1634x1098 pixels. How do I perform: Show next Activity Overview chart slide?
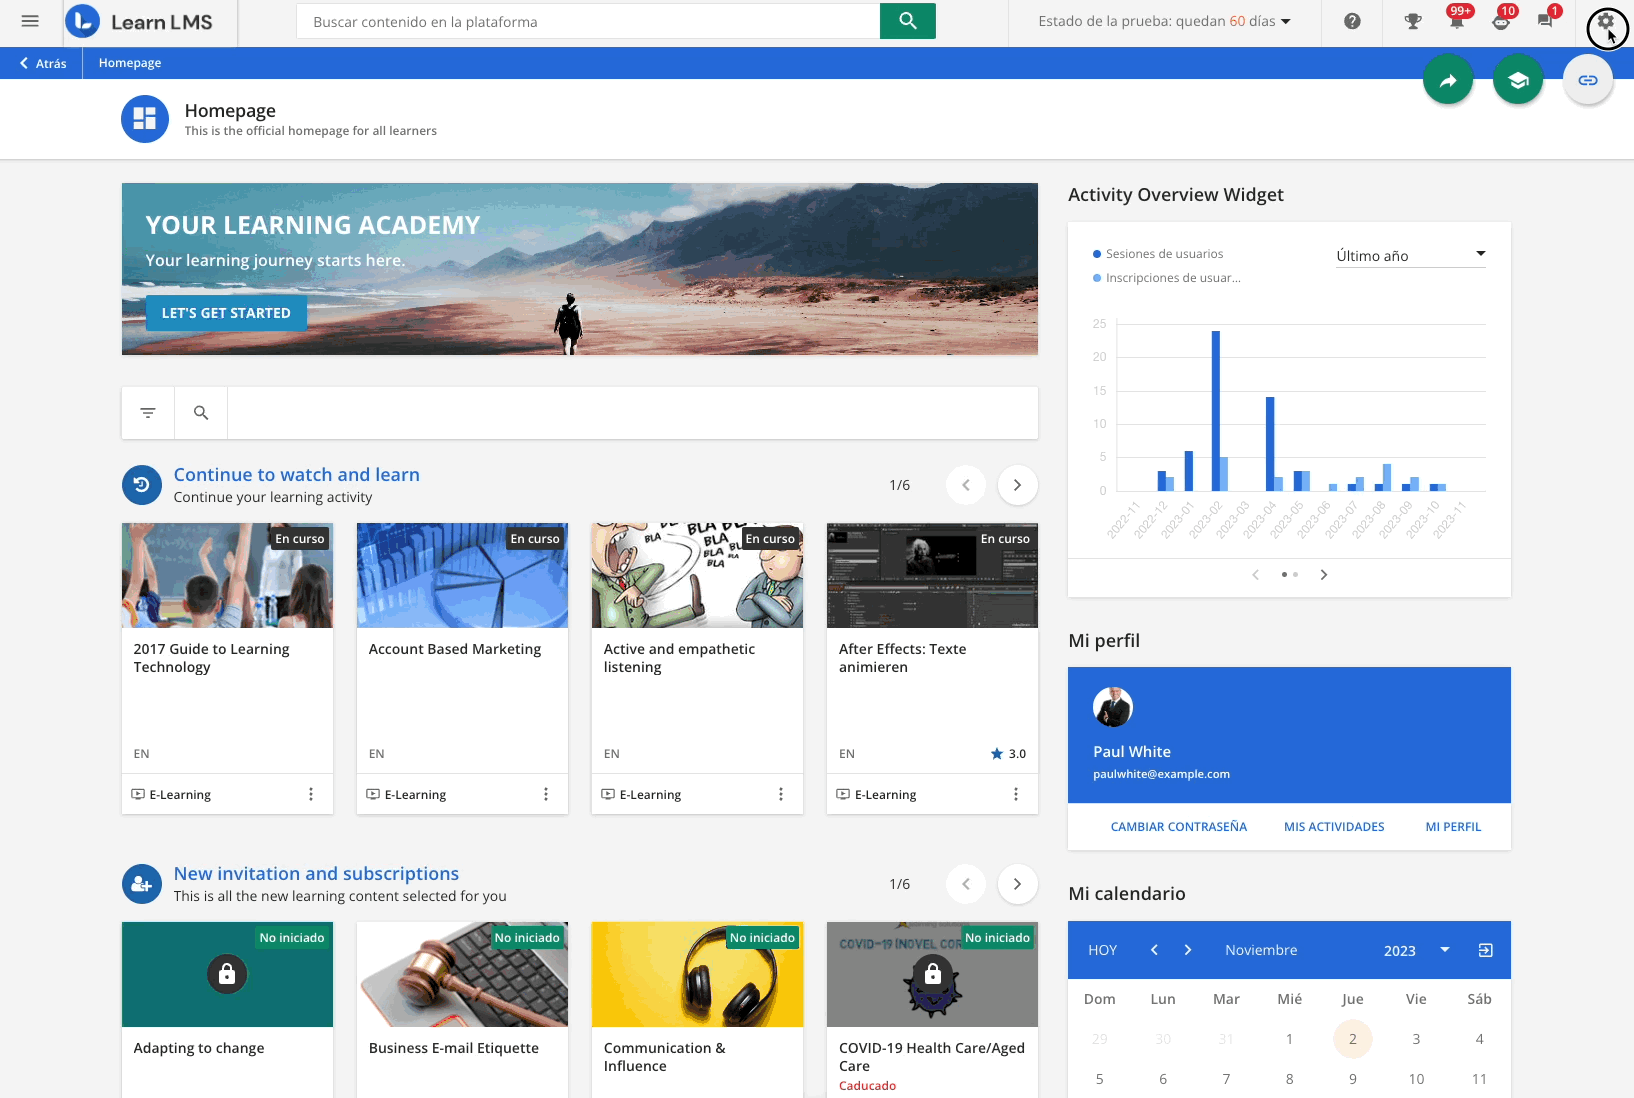click(1324, 575)
